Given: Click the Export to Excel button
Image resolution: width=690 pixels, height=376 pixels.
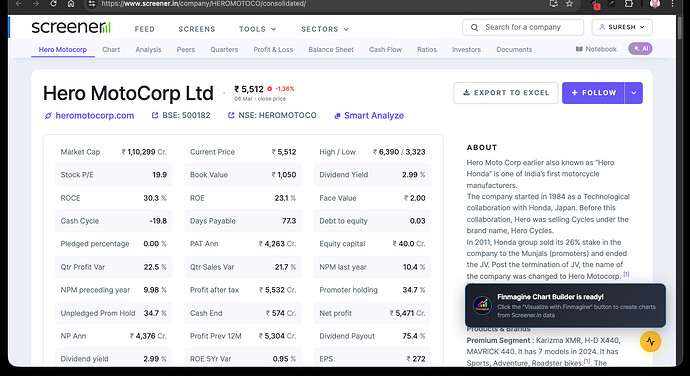Looking at the screenshot, I should [506, 93].
